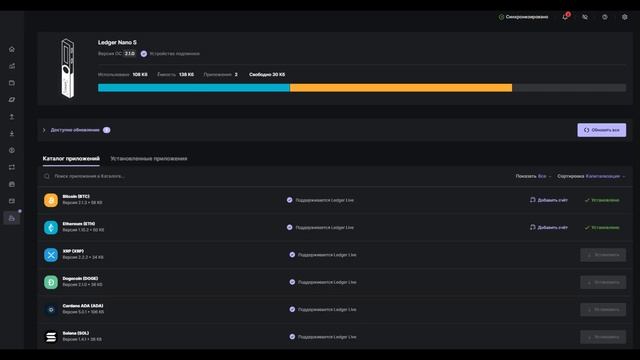Open the Сортировка sort dropdown
Screen dimensions: 640x360
coord(591,176)
